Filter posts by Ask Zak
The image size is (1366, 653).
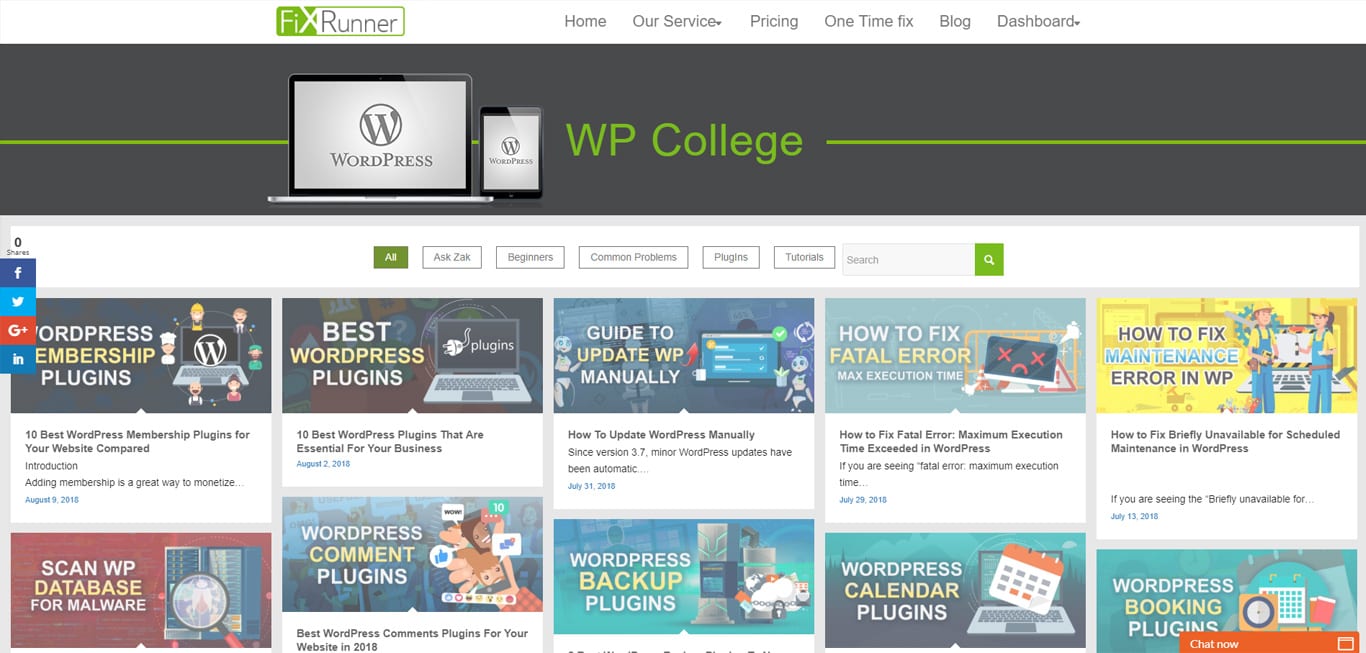[x=452, y=257]
